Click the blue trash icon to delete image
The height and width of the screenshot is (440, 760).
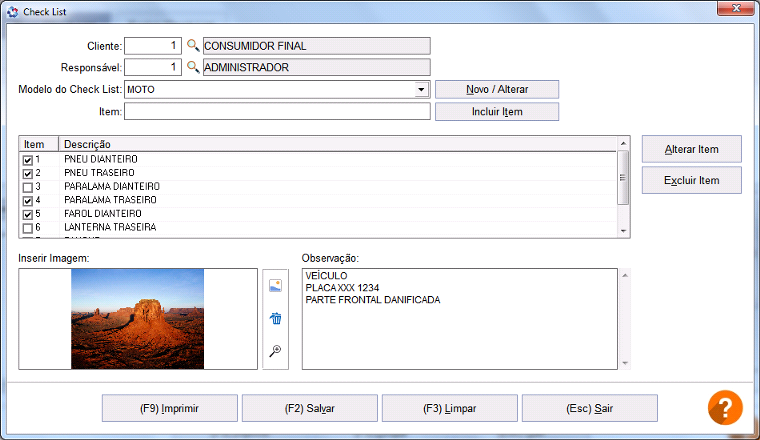(x=275, y=318)
